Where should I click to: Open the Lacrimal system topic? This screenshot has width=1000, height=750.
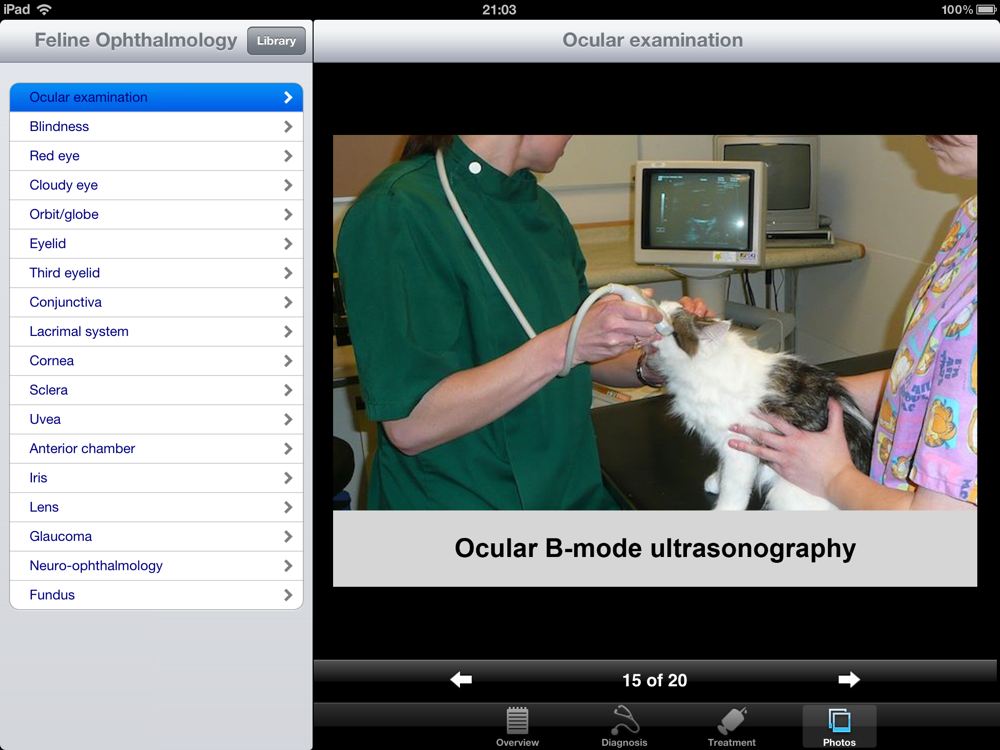(x=156, y=332)
